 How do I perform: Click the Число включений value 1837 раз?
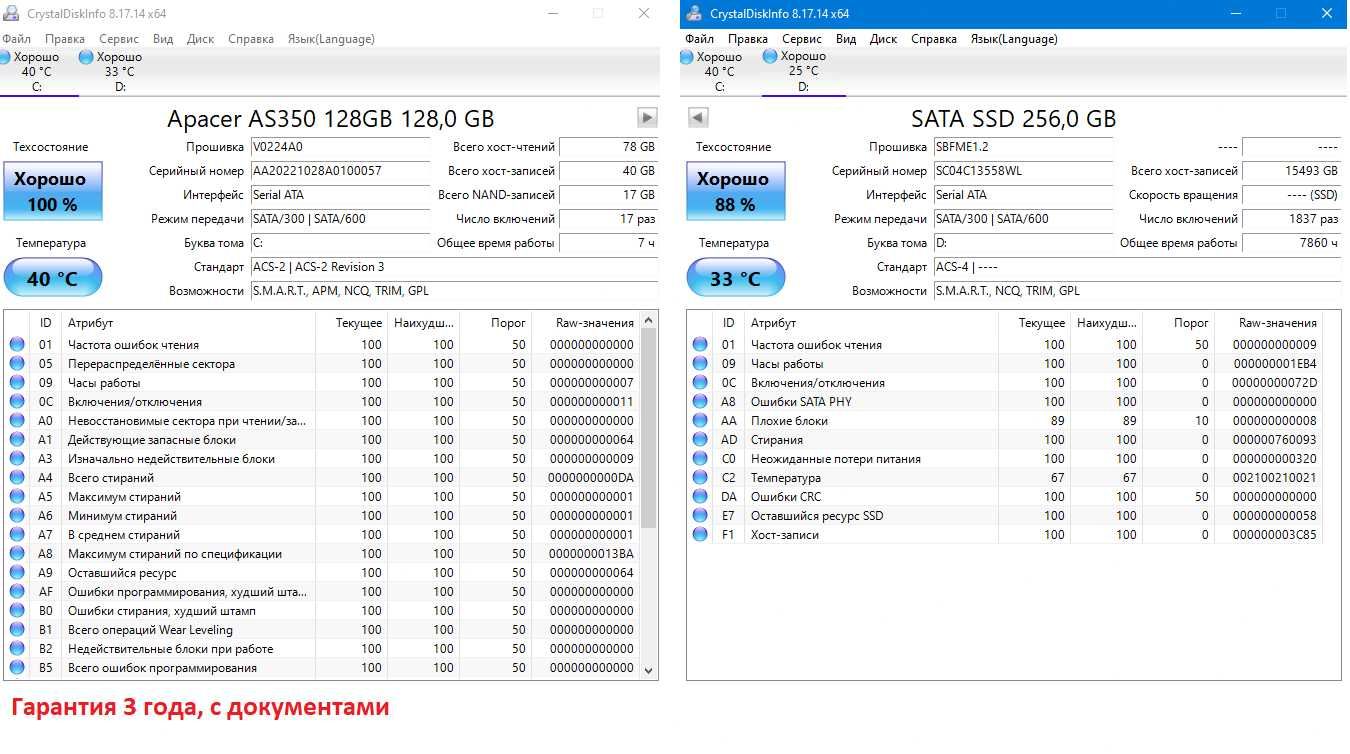(1291, 219)
